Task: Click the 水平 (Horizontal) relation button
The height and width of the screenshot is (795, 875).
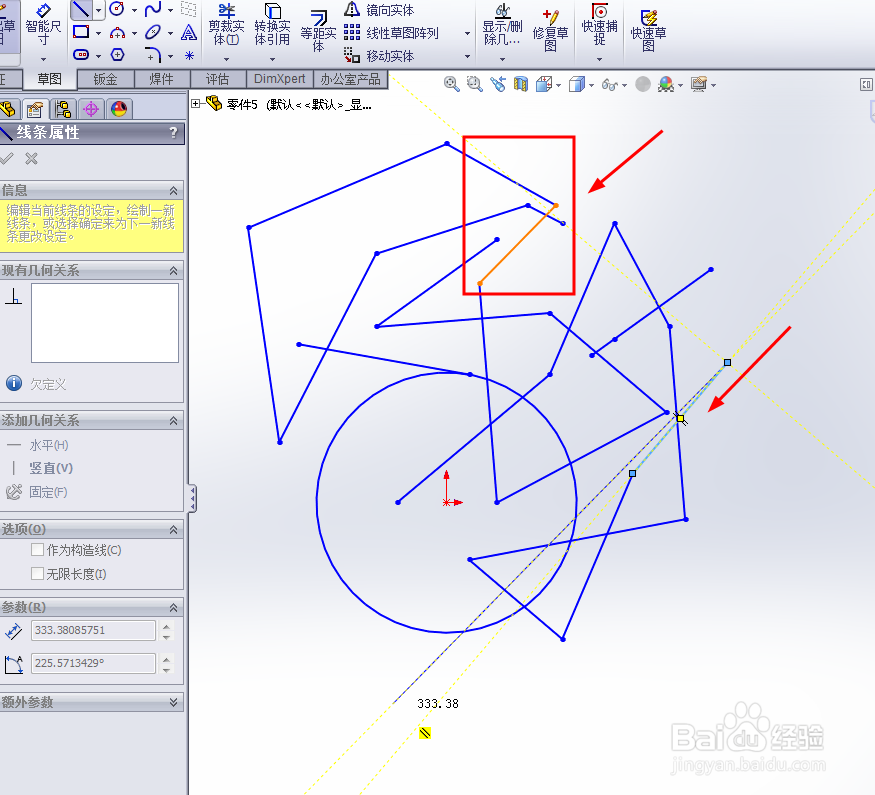Action: click(38, 445)
